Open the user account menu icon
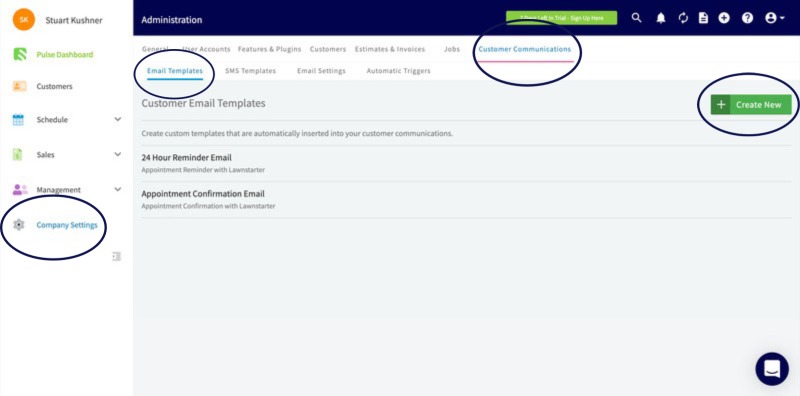 (x=774, y=18)
